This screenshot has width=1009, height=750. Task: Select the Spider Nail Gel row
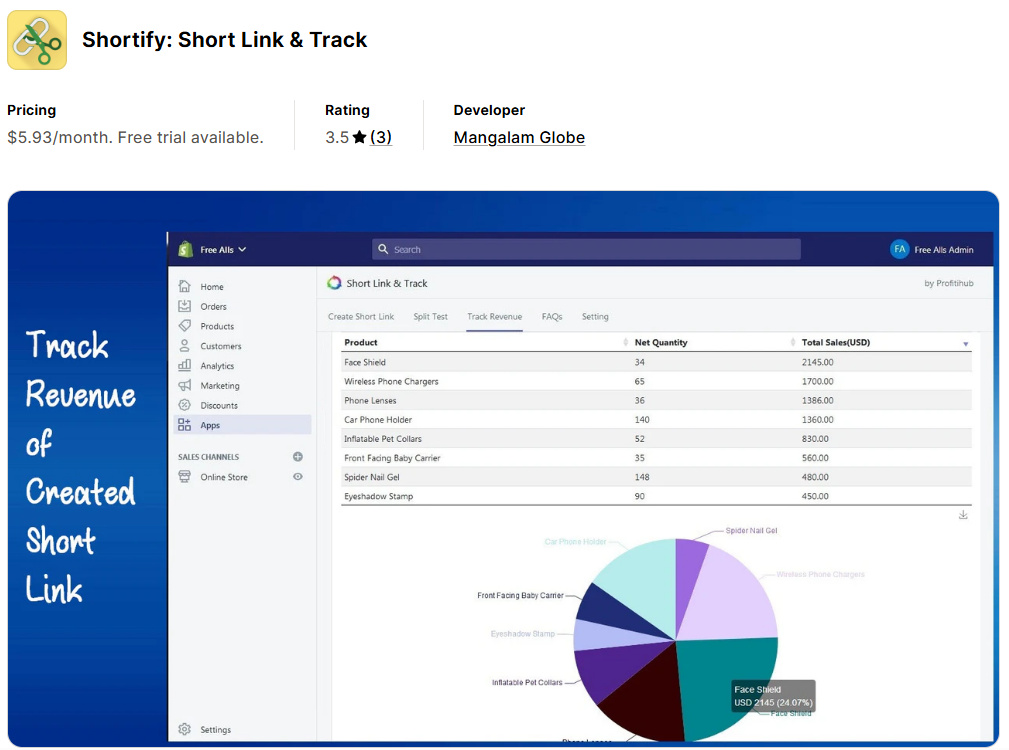(656, 477)
